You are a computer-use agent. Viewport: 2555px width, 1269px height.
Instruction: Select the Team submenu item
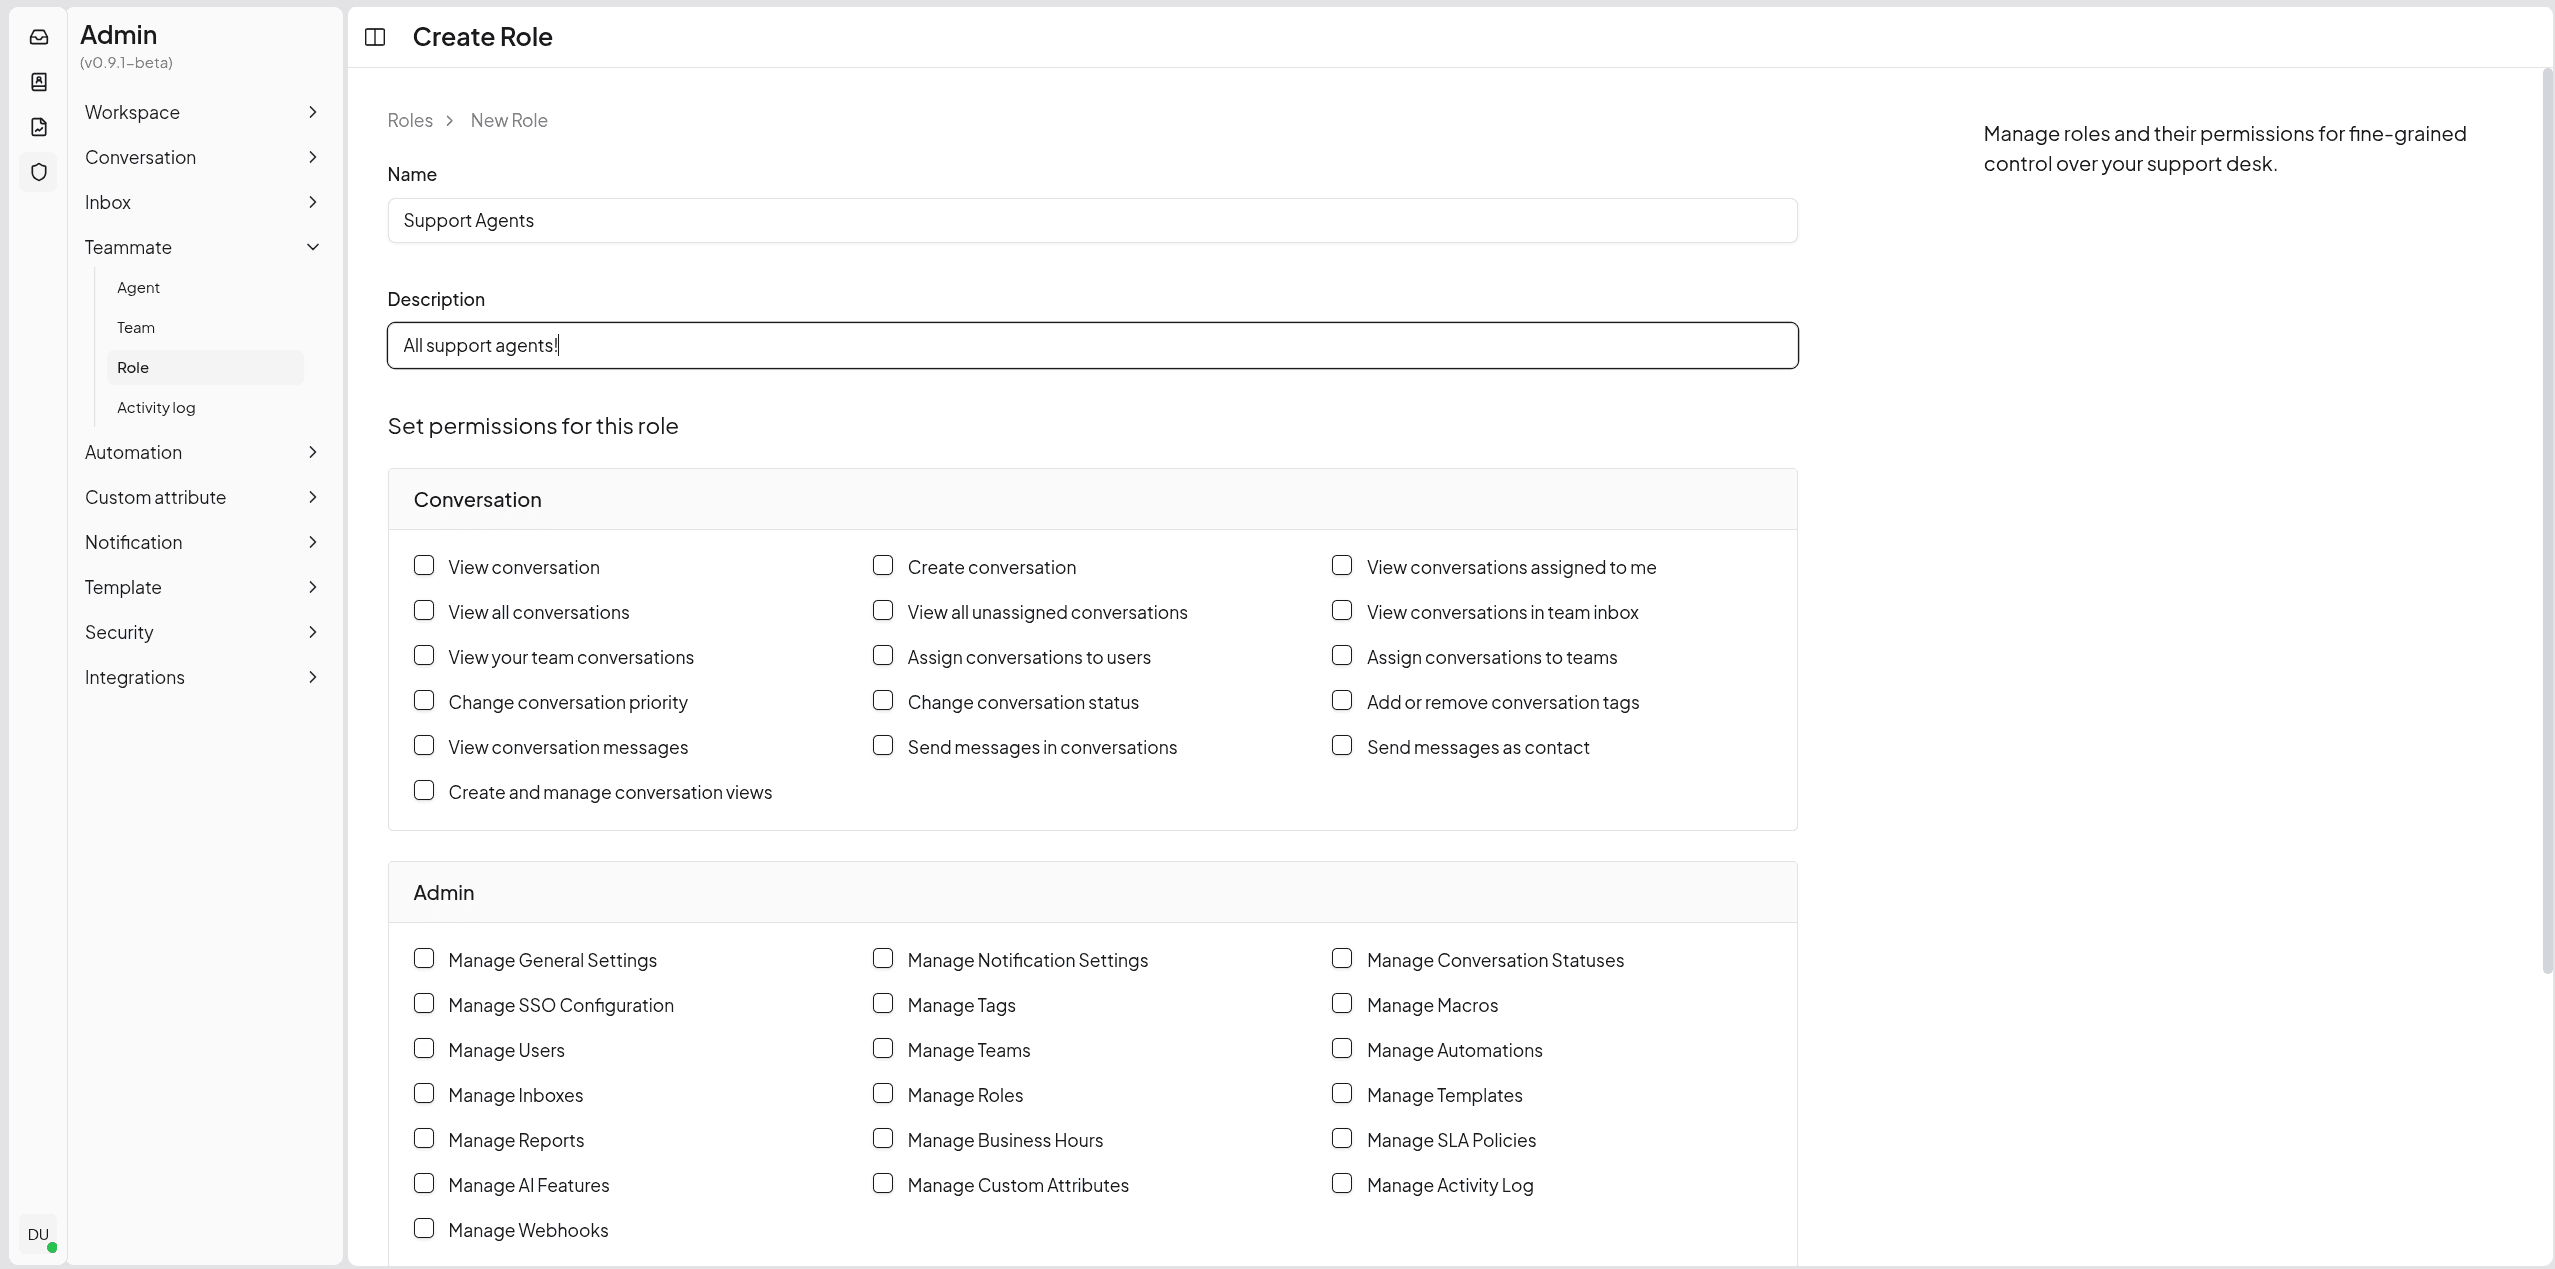tap(136, 328)
